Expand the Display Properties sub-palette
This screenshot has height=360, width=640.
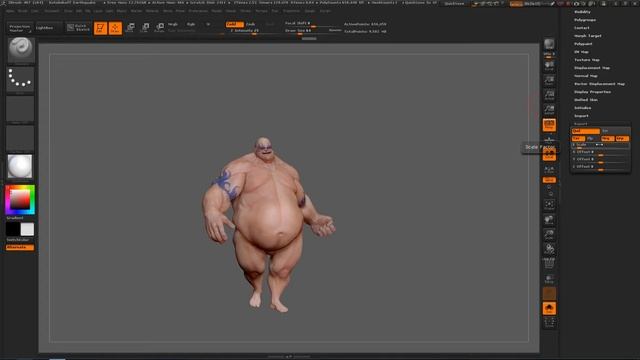(592, 92)
